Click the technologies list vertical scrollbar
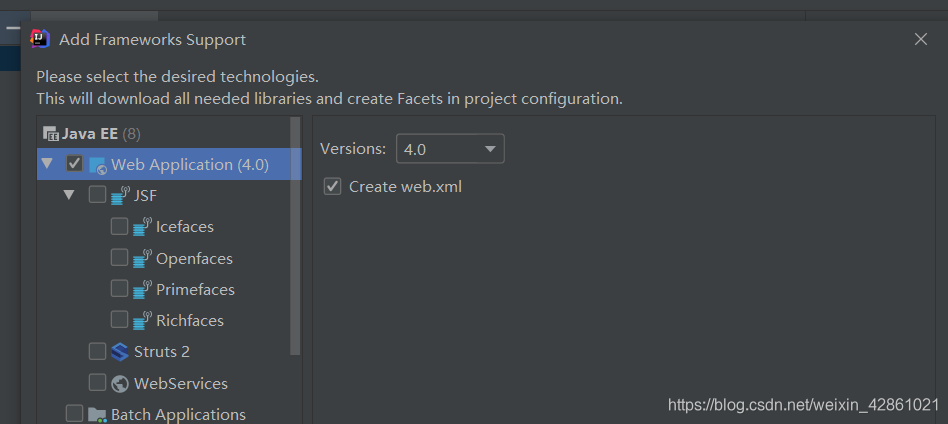 click(296, 236)
